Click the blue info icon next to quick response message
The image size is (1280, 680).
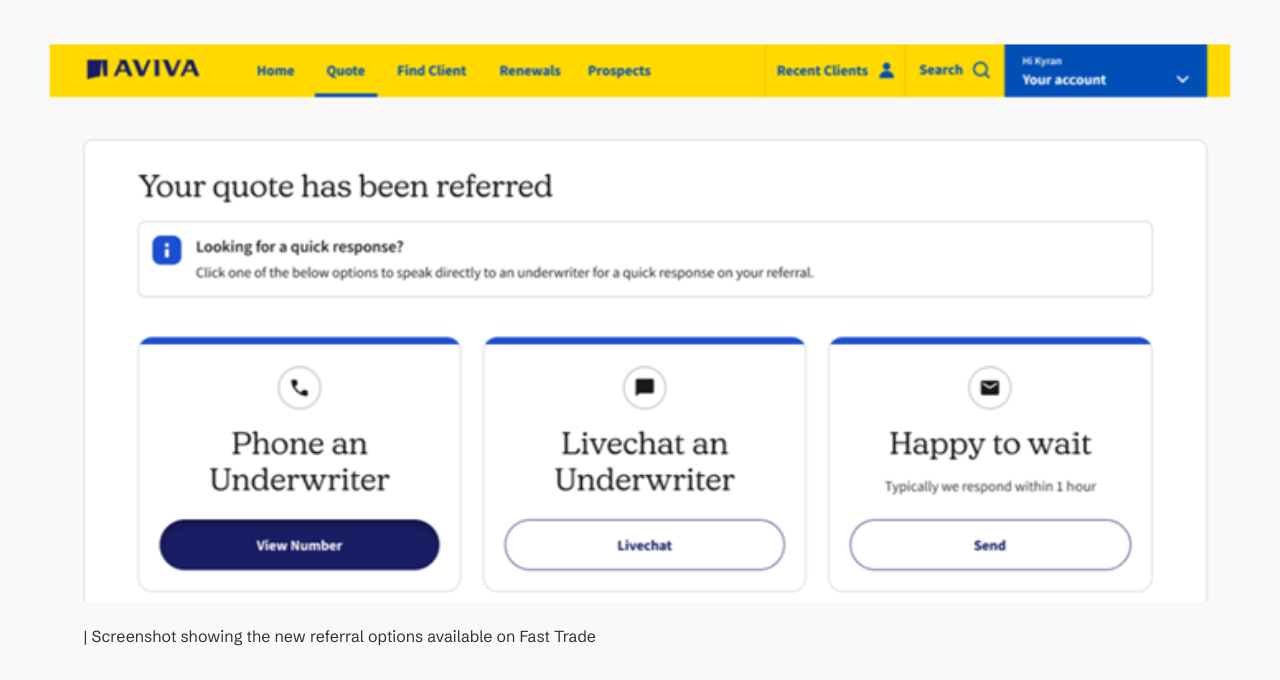(166, 250)
